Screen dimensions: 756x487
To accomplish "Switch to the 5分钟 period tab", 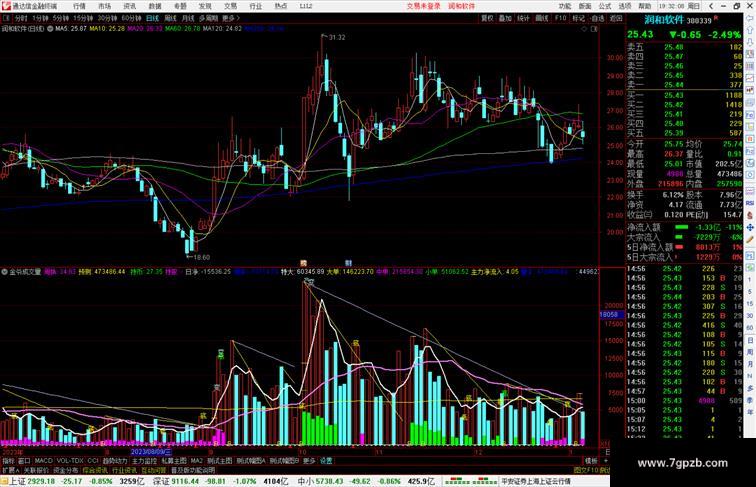I will tap(61, 18).
